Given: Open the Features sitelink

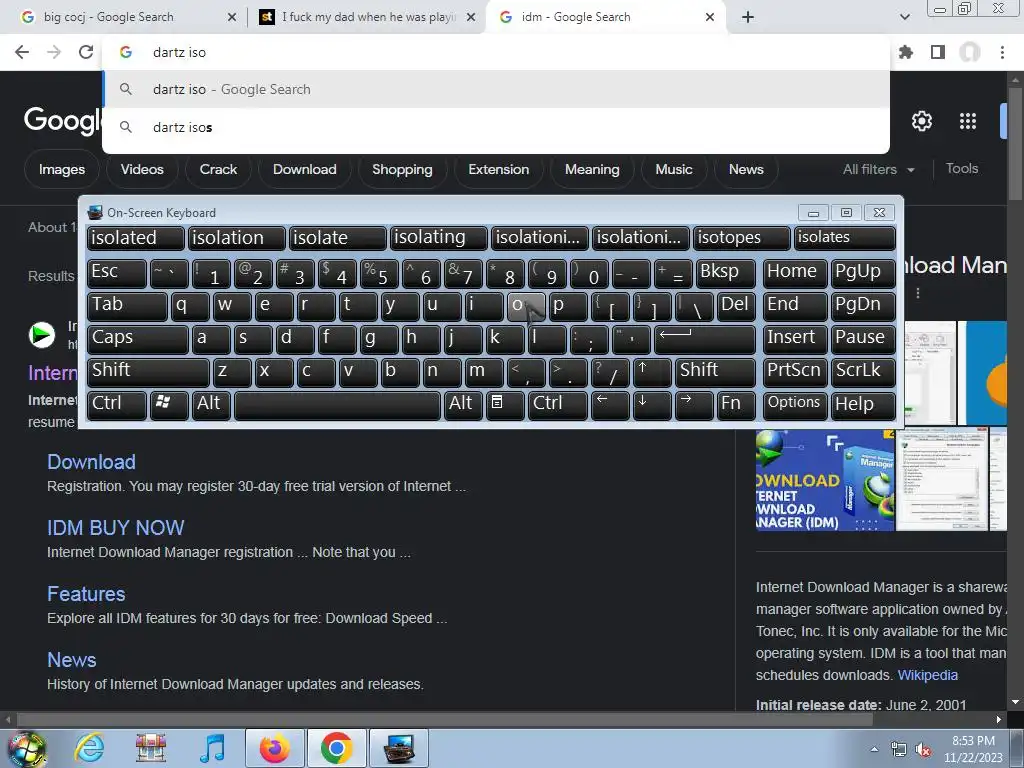Looking at the screenshot, I should coord(86,594).
